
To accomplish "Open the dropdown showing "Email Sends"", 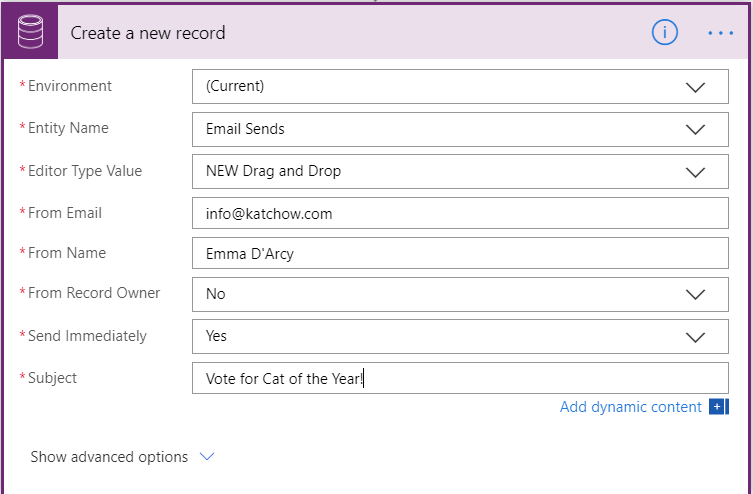I will 440,129.
